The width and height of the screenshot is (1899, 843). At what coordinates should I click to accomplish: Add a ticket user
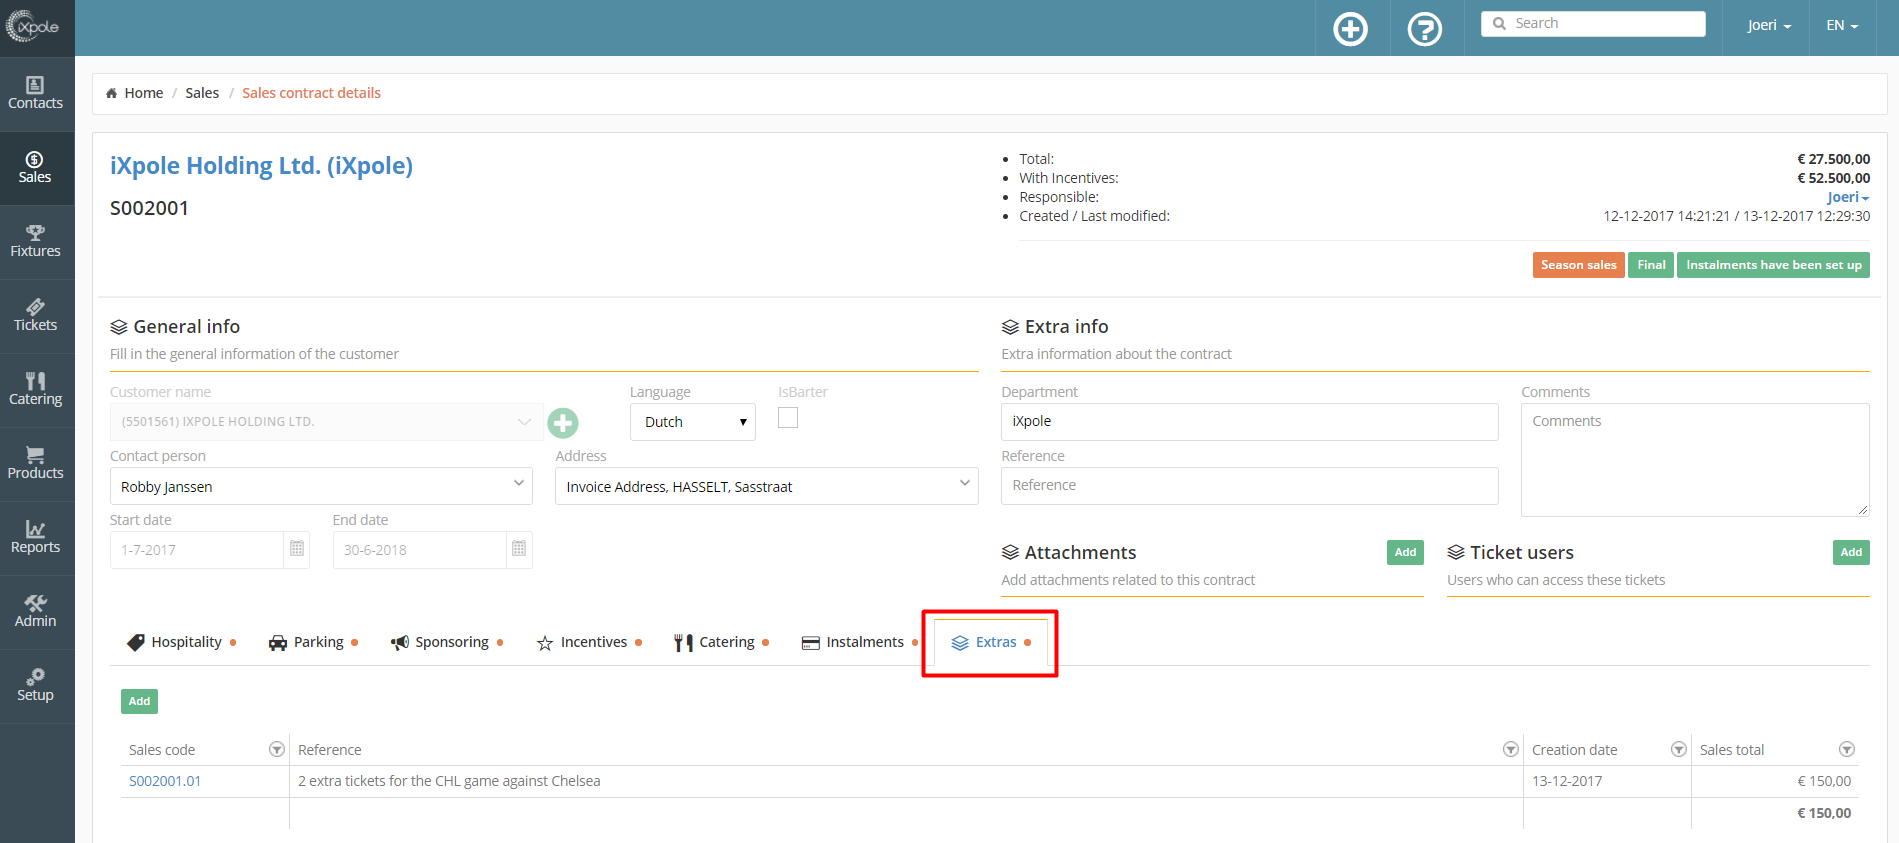pyautogui.click(x=1851, y=552)
